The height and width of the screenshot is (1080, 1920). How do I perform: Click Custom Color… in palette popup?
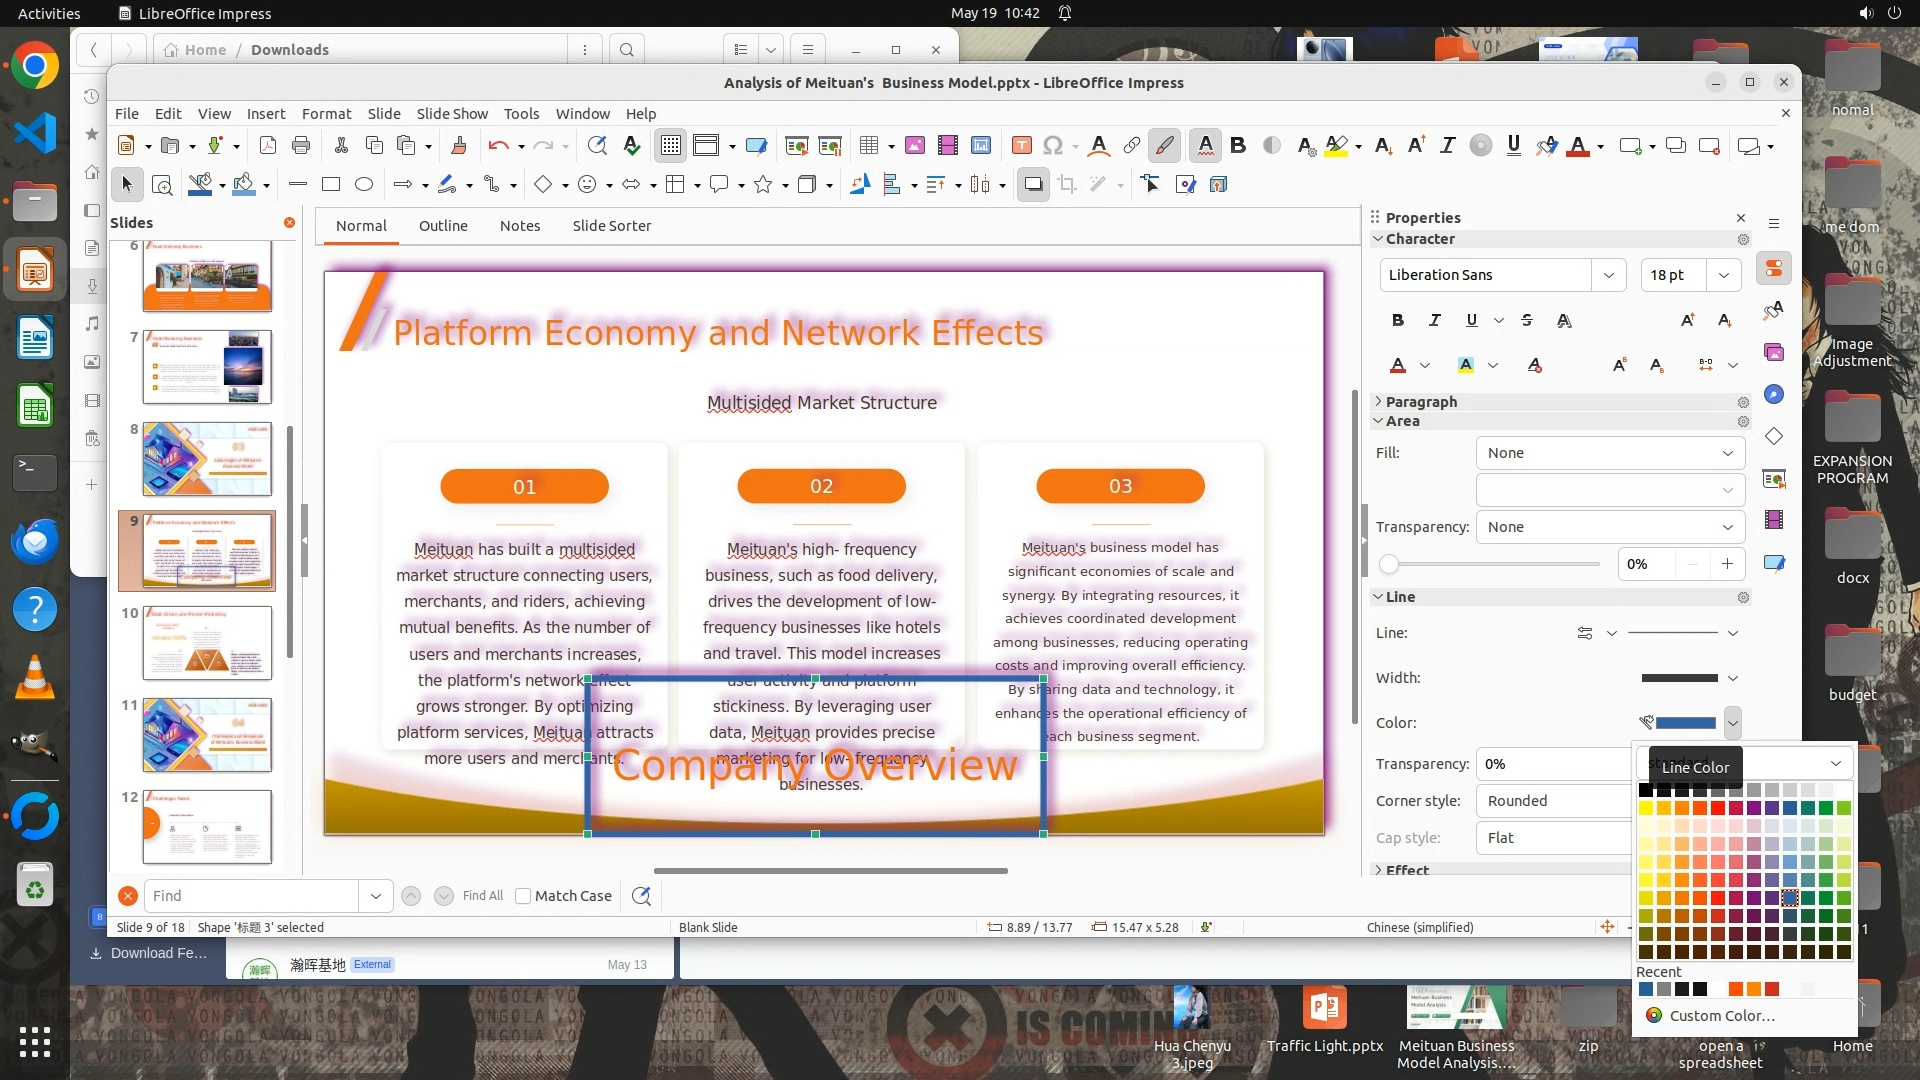pyautogui.click(x=1721, y=1015)
